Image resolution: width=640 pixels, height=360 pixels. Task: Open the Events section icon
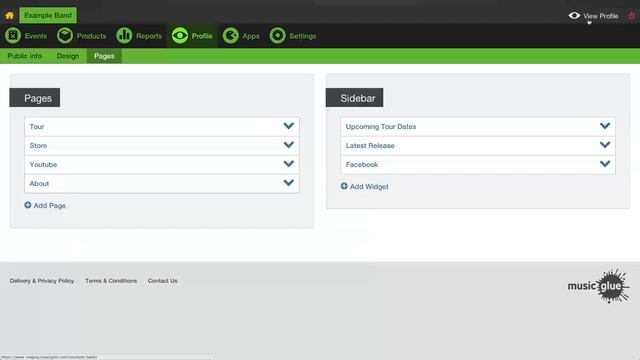coord(13,36)
